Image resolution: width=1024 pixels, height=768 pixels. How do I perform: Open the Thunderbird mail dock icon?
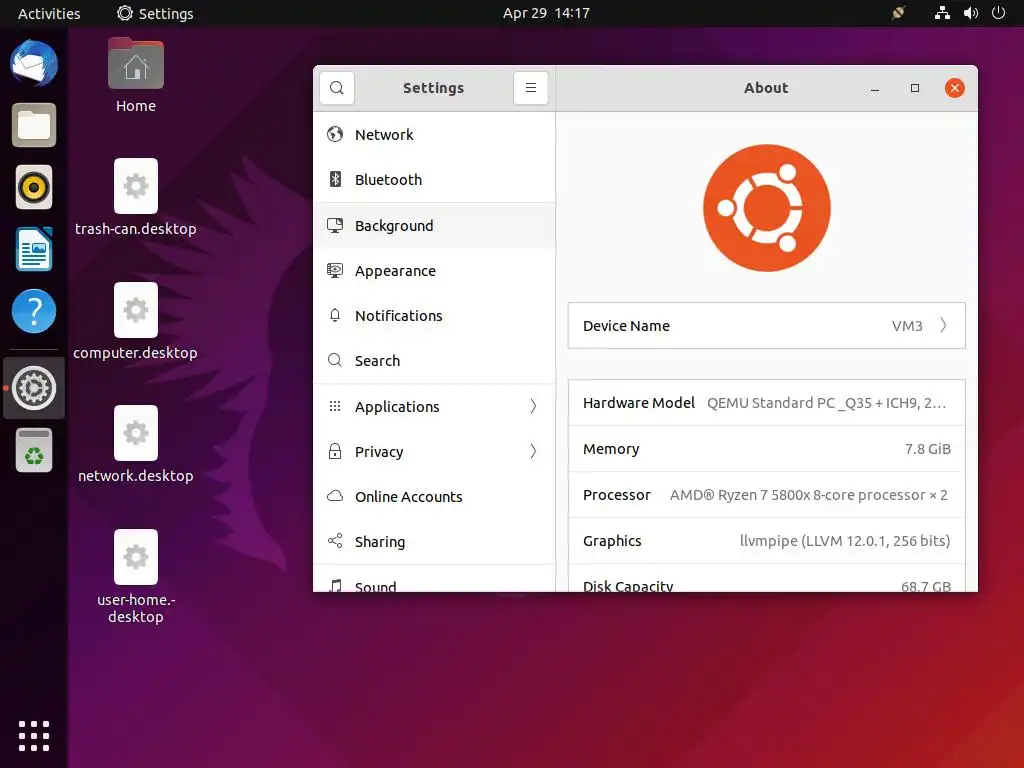[34, 63]
